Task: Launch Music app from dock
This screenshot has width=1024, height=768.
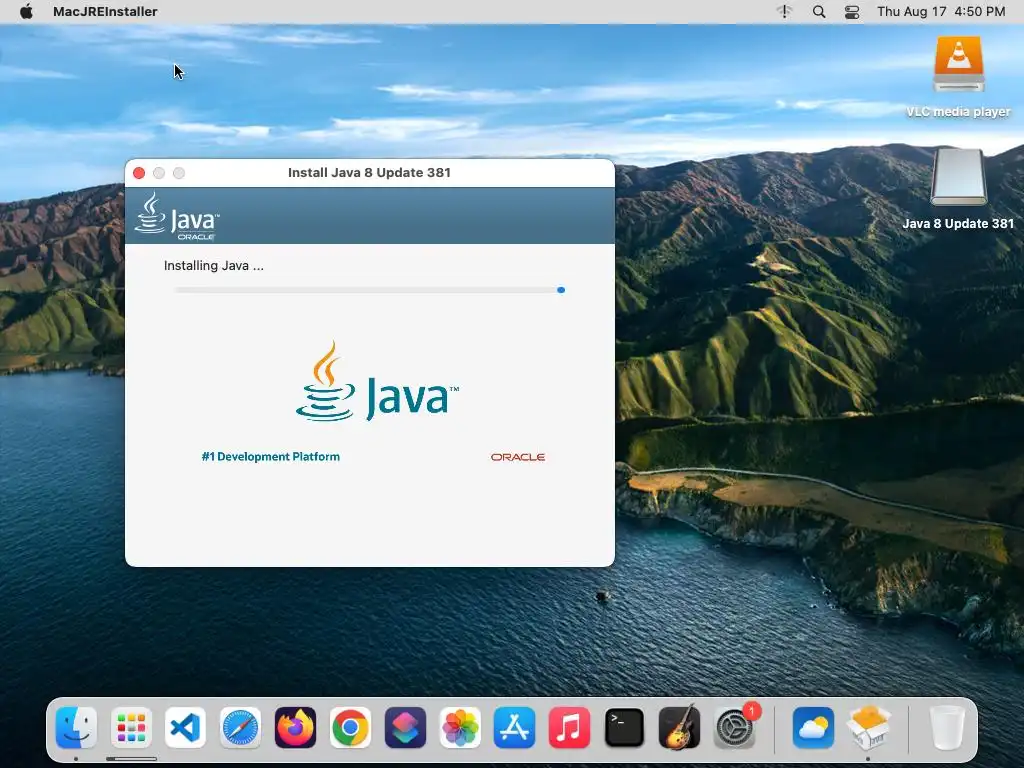Action: pos(569,728)
